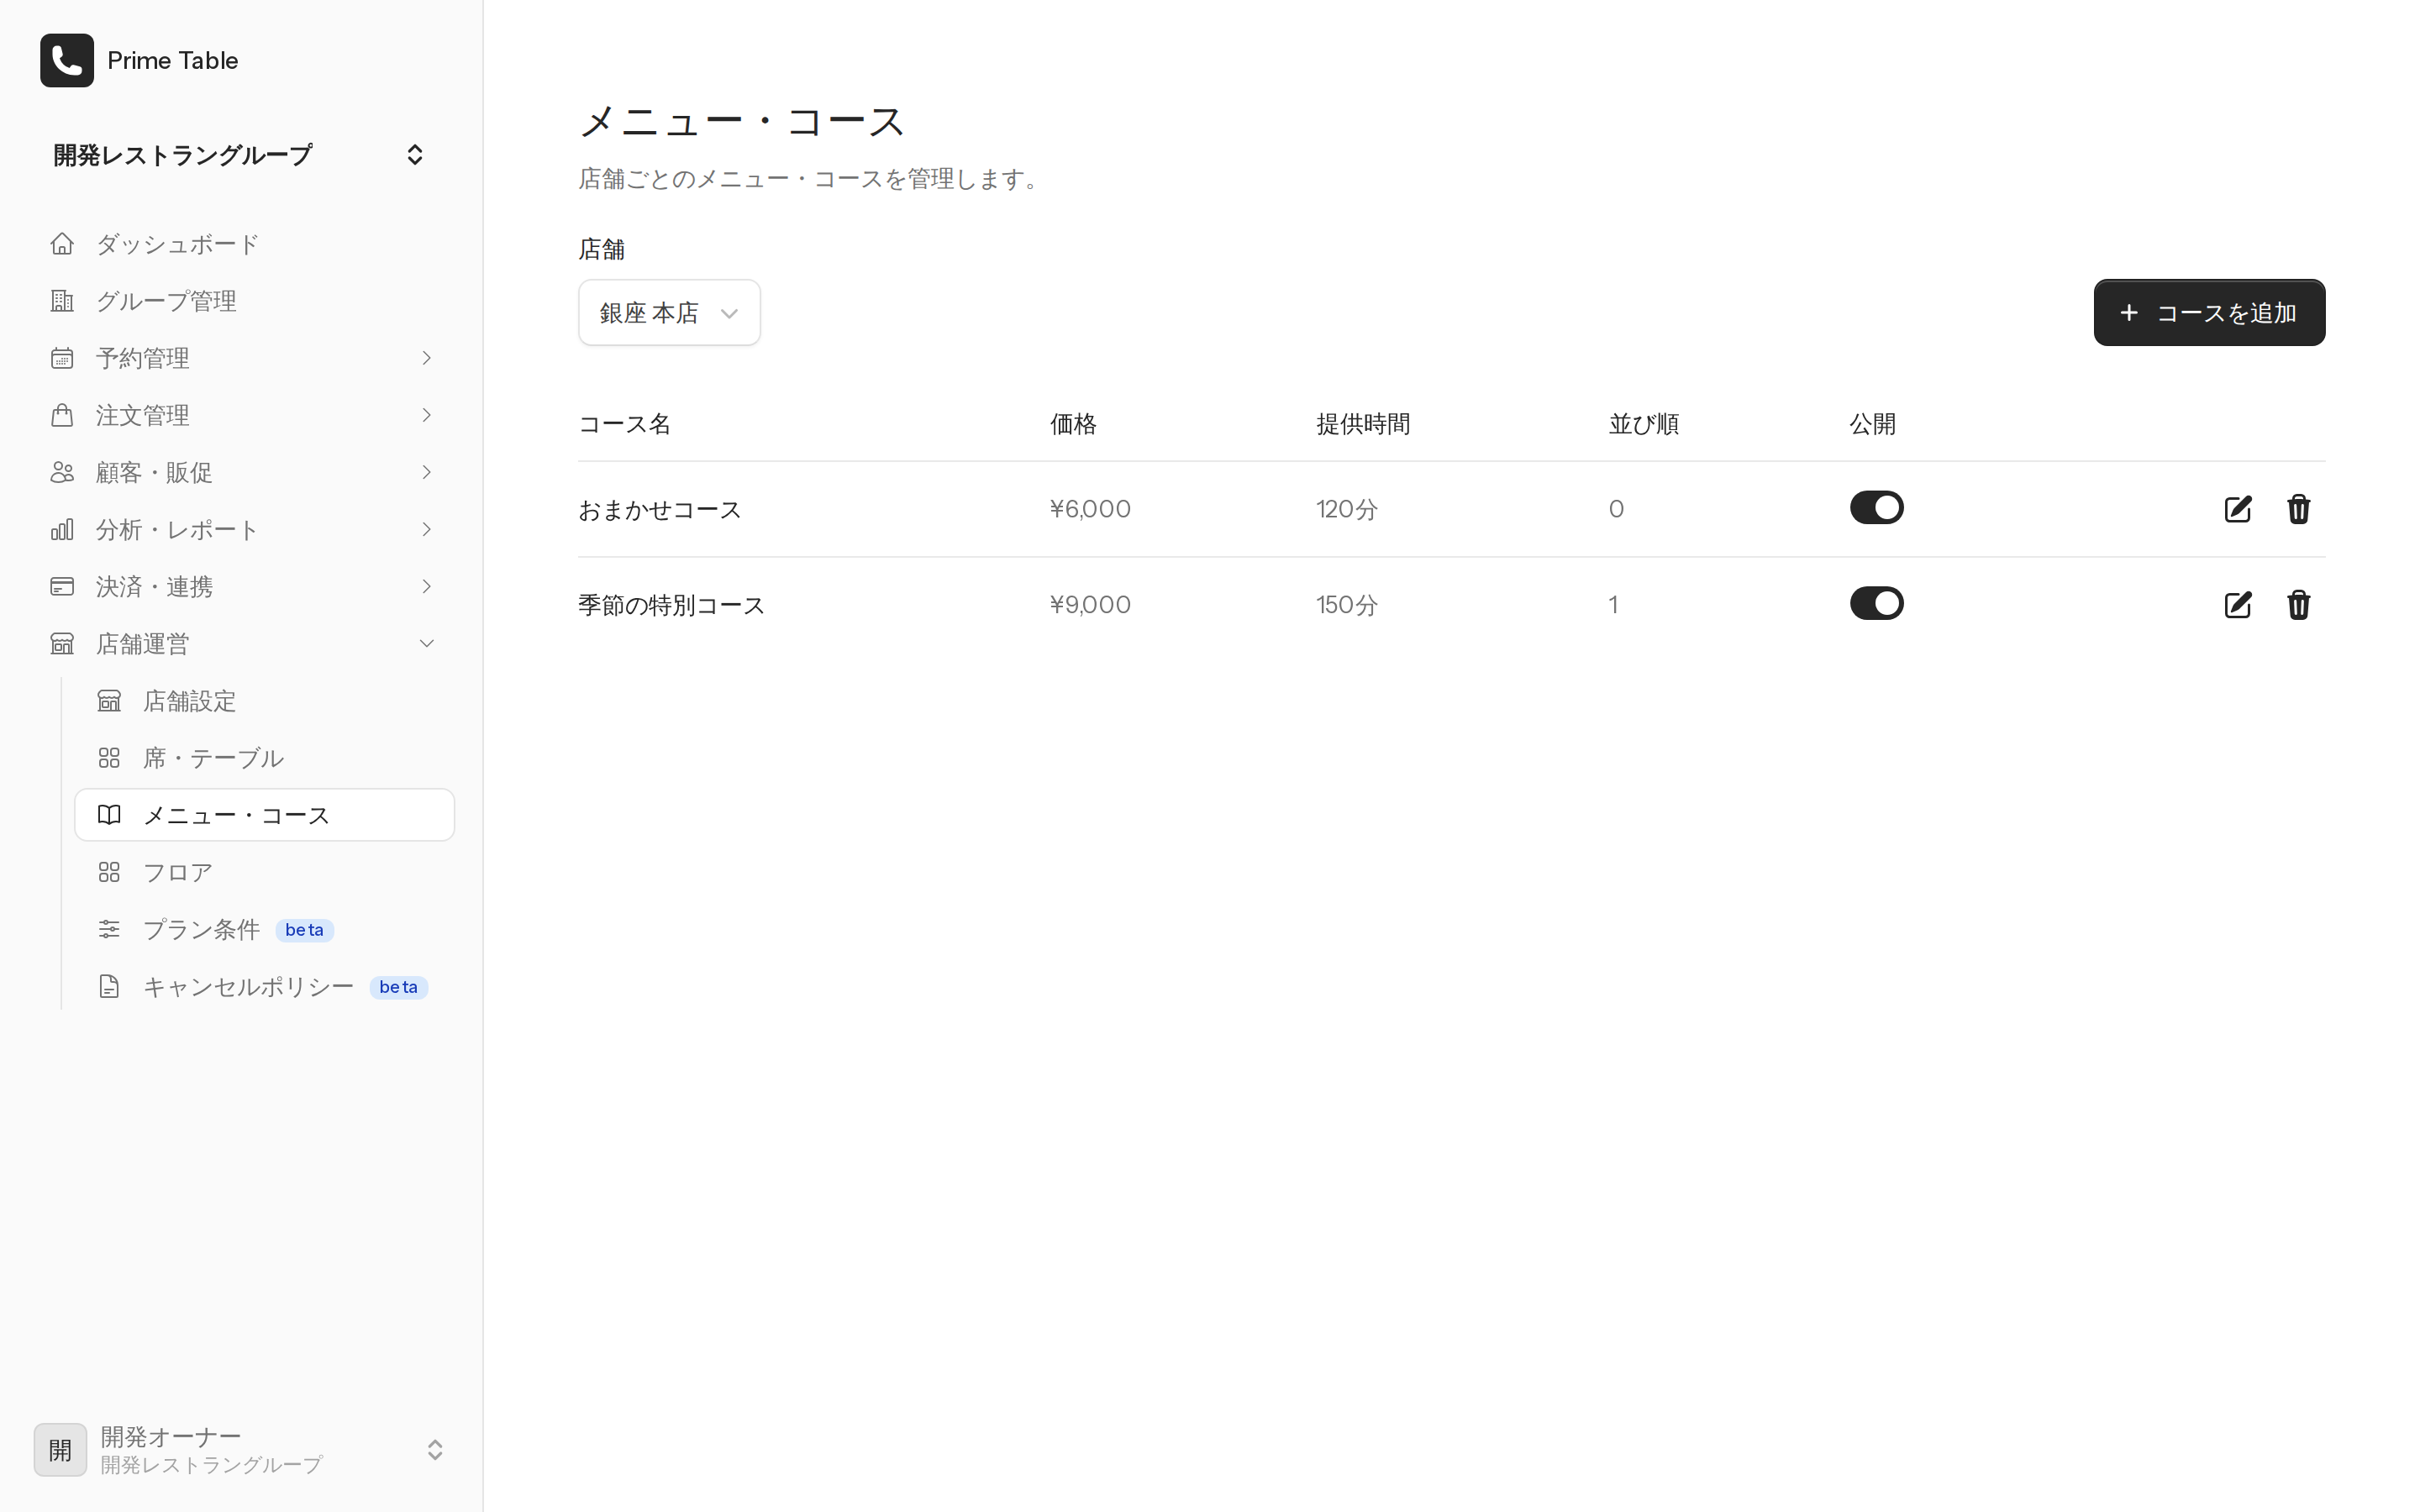
Task: Go to ダッシュボード in sidebar
Action: (x=240, y=244)
